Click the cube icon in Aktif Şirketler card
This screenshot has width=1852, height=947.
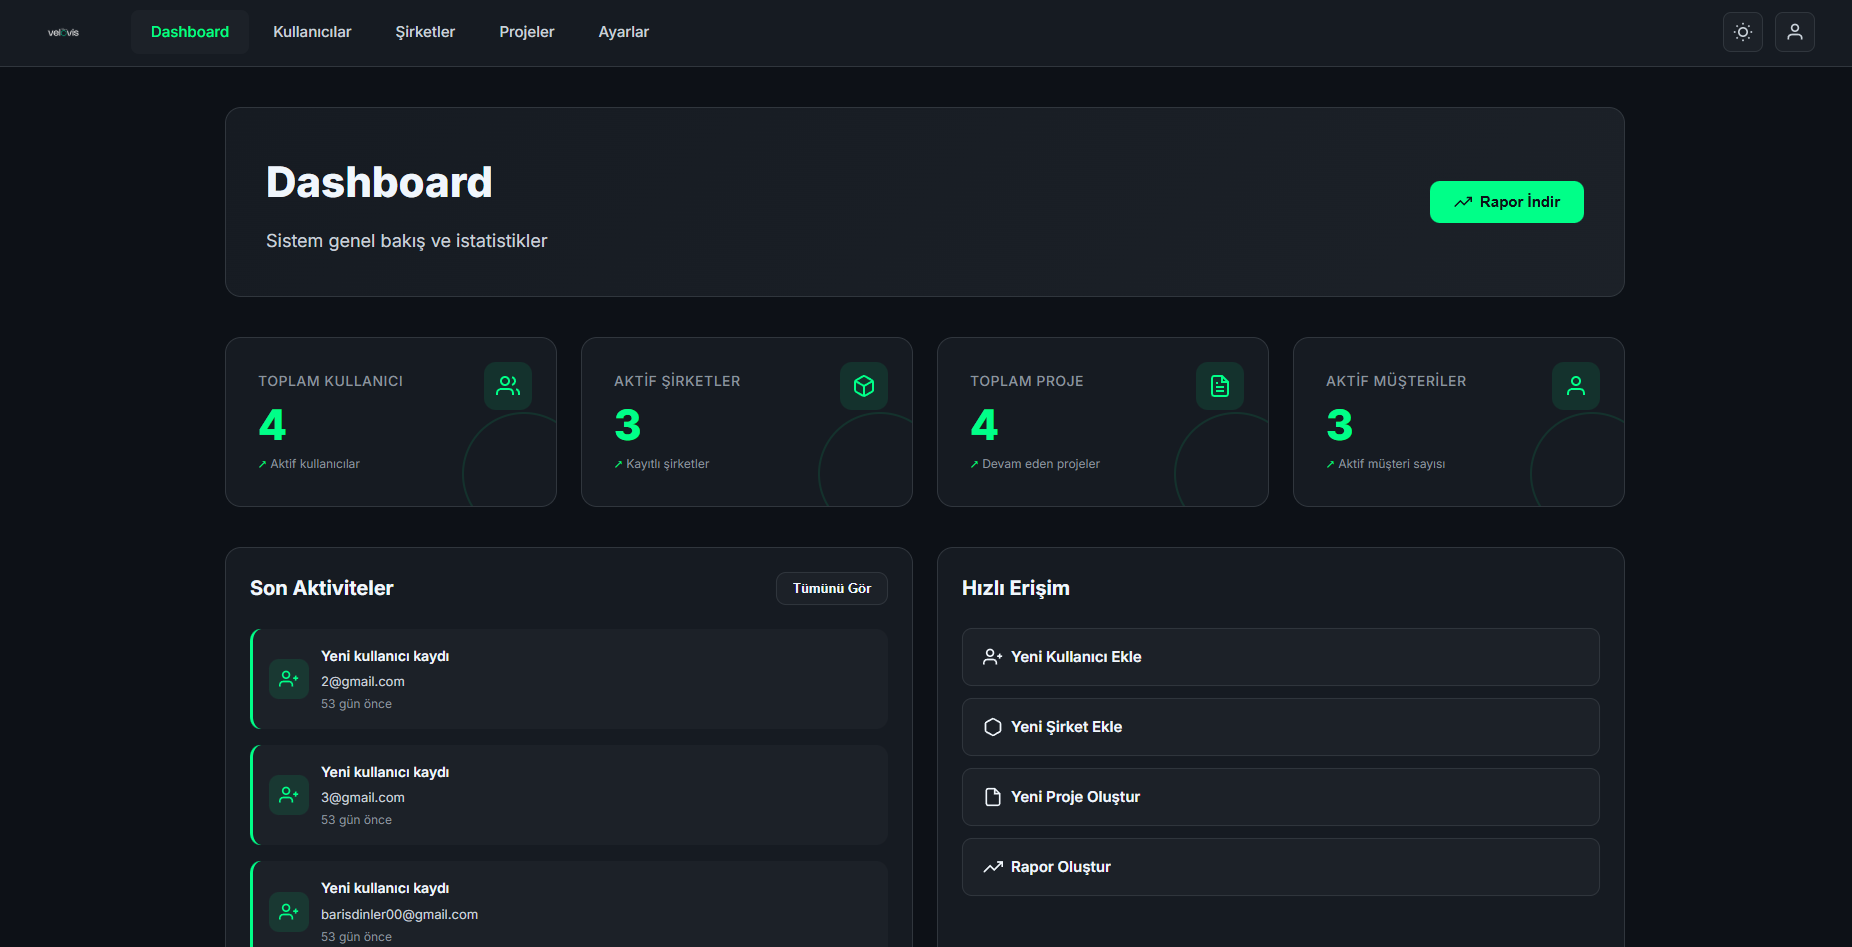[x=864, y=386]
